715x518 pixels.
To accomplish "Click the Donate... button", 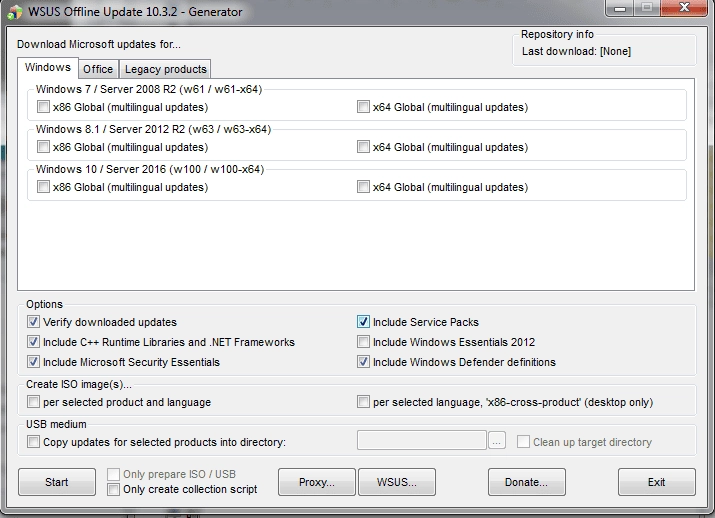I will point(527,482).
